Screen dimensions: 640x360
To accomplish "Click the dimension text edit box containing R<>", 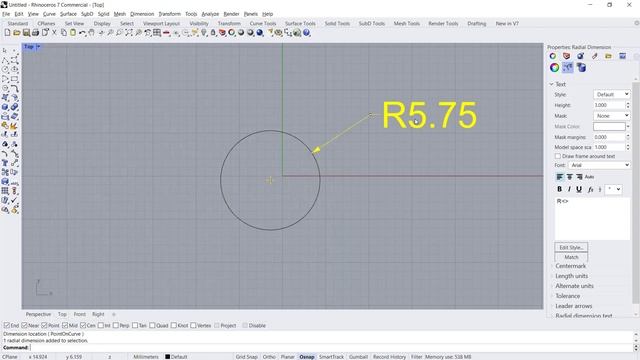I will pyautogui.click(x=592, y=218).
